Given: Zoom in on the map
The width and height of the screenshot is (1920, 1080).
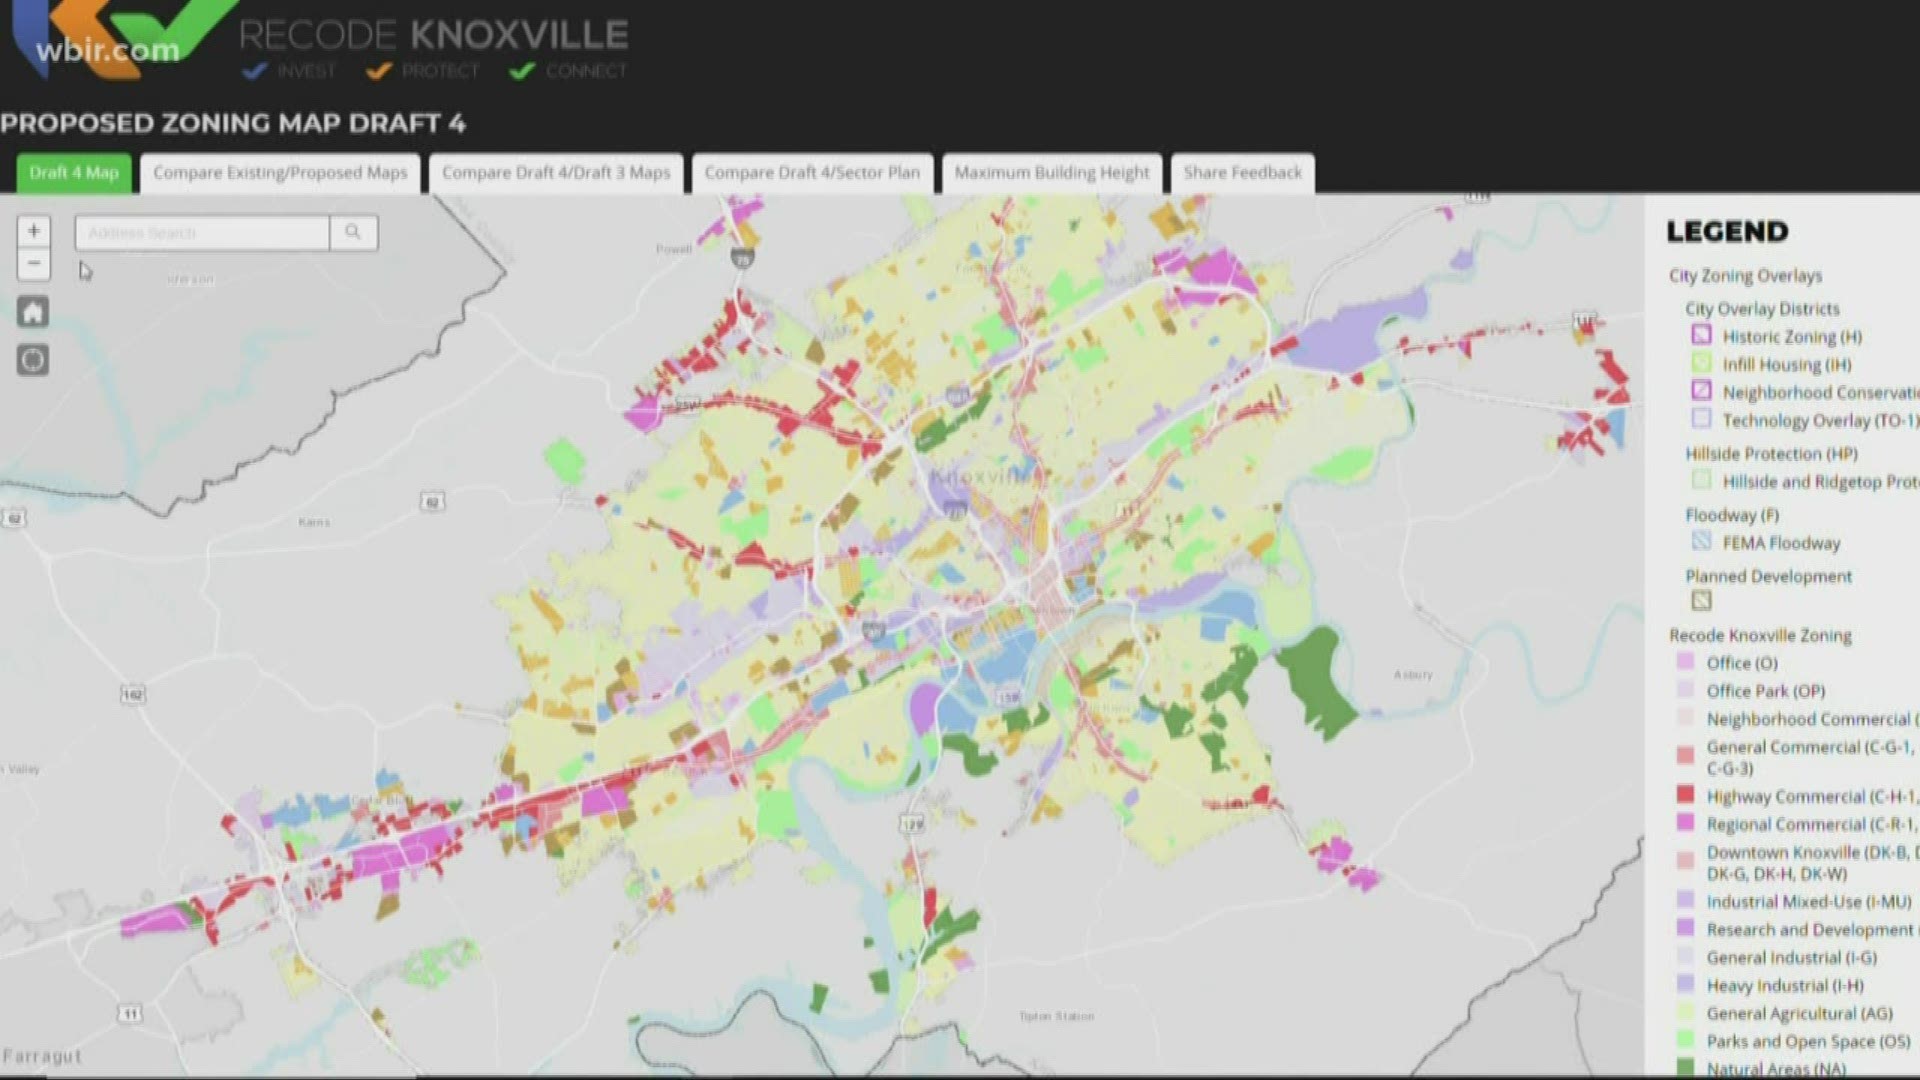Looking at the screenshot, I should 34,232.
